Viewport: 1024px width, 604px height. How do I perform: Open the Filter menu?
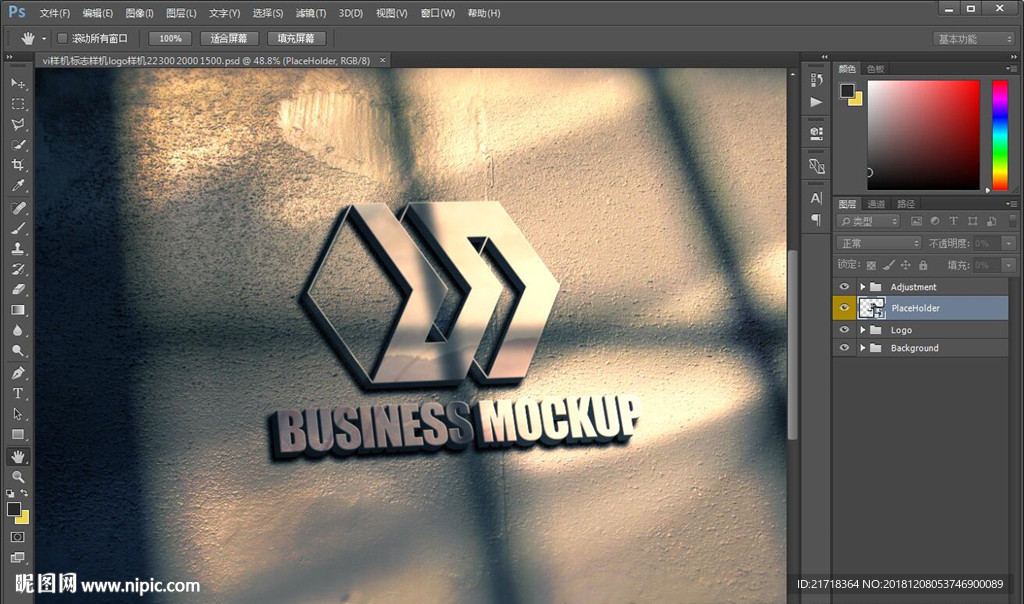[x=311, y=13]
